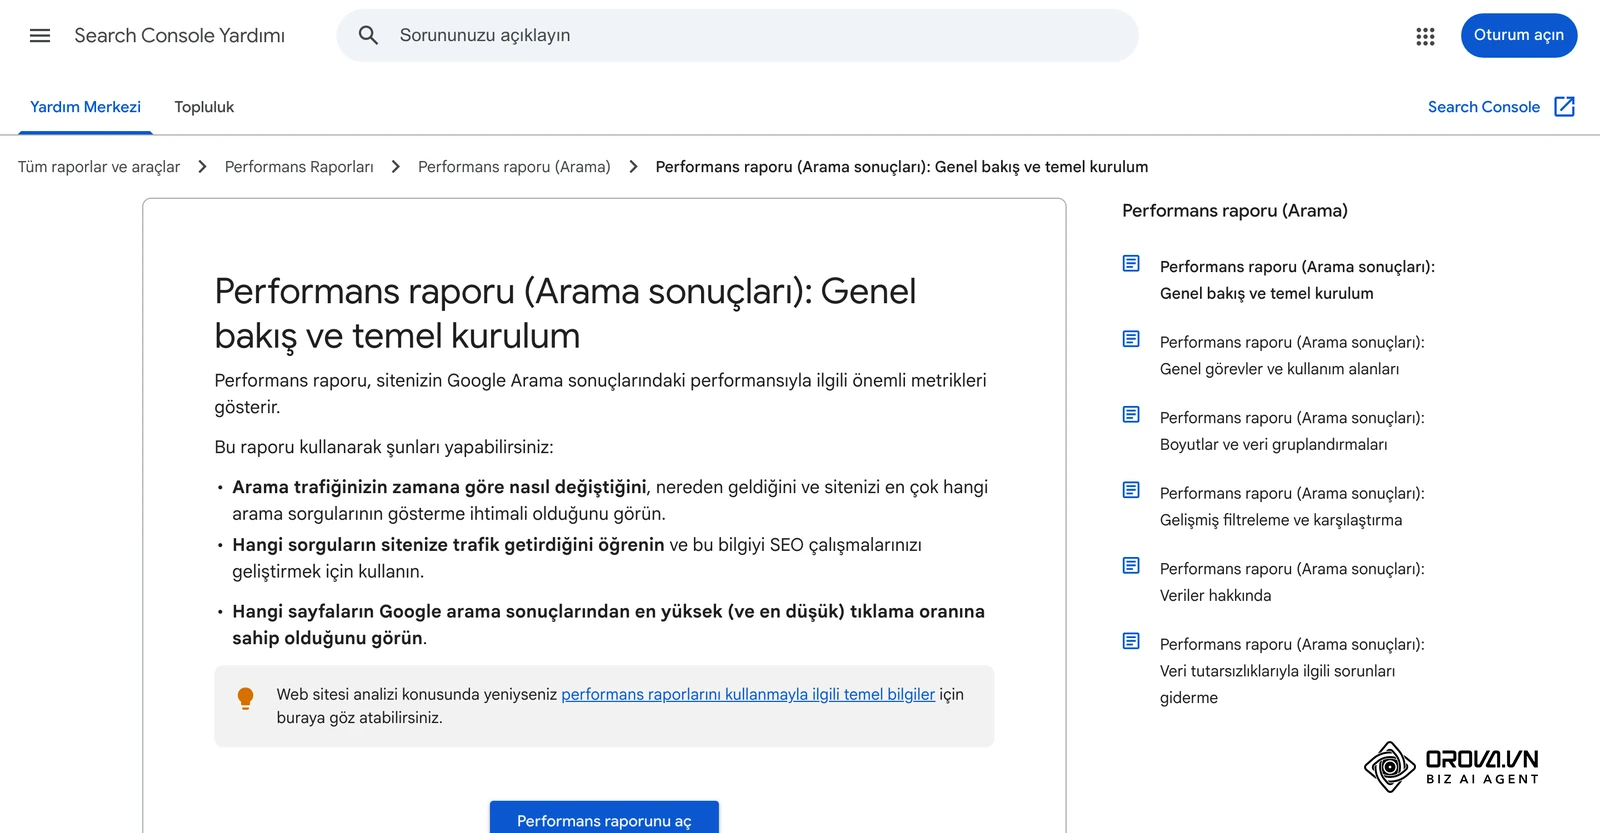Click document icon for Genel bakış ve temel kurulum

(1131, 263)
